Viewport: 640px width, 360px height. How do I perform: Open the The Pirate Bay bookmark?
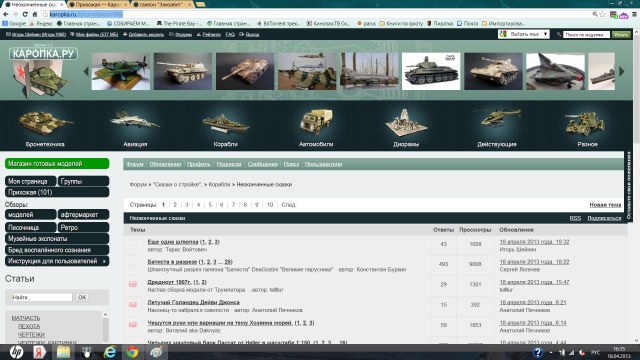click(x=179, y=24)
